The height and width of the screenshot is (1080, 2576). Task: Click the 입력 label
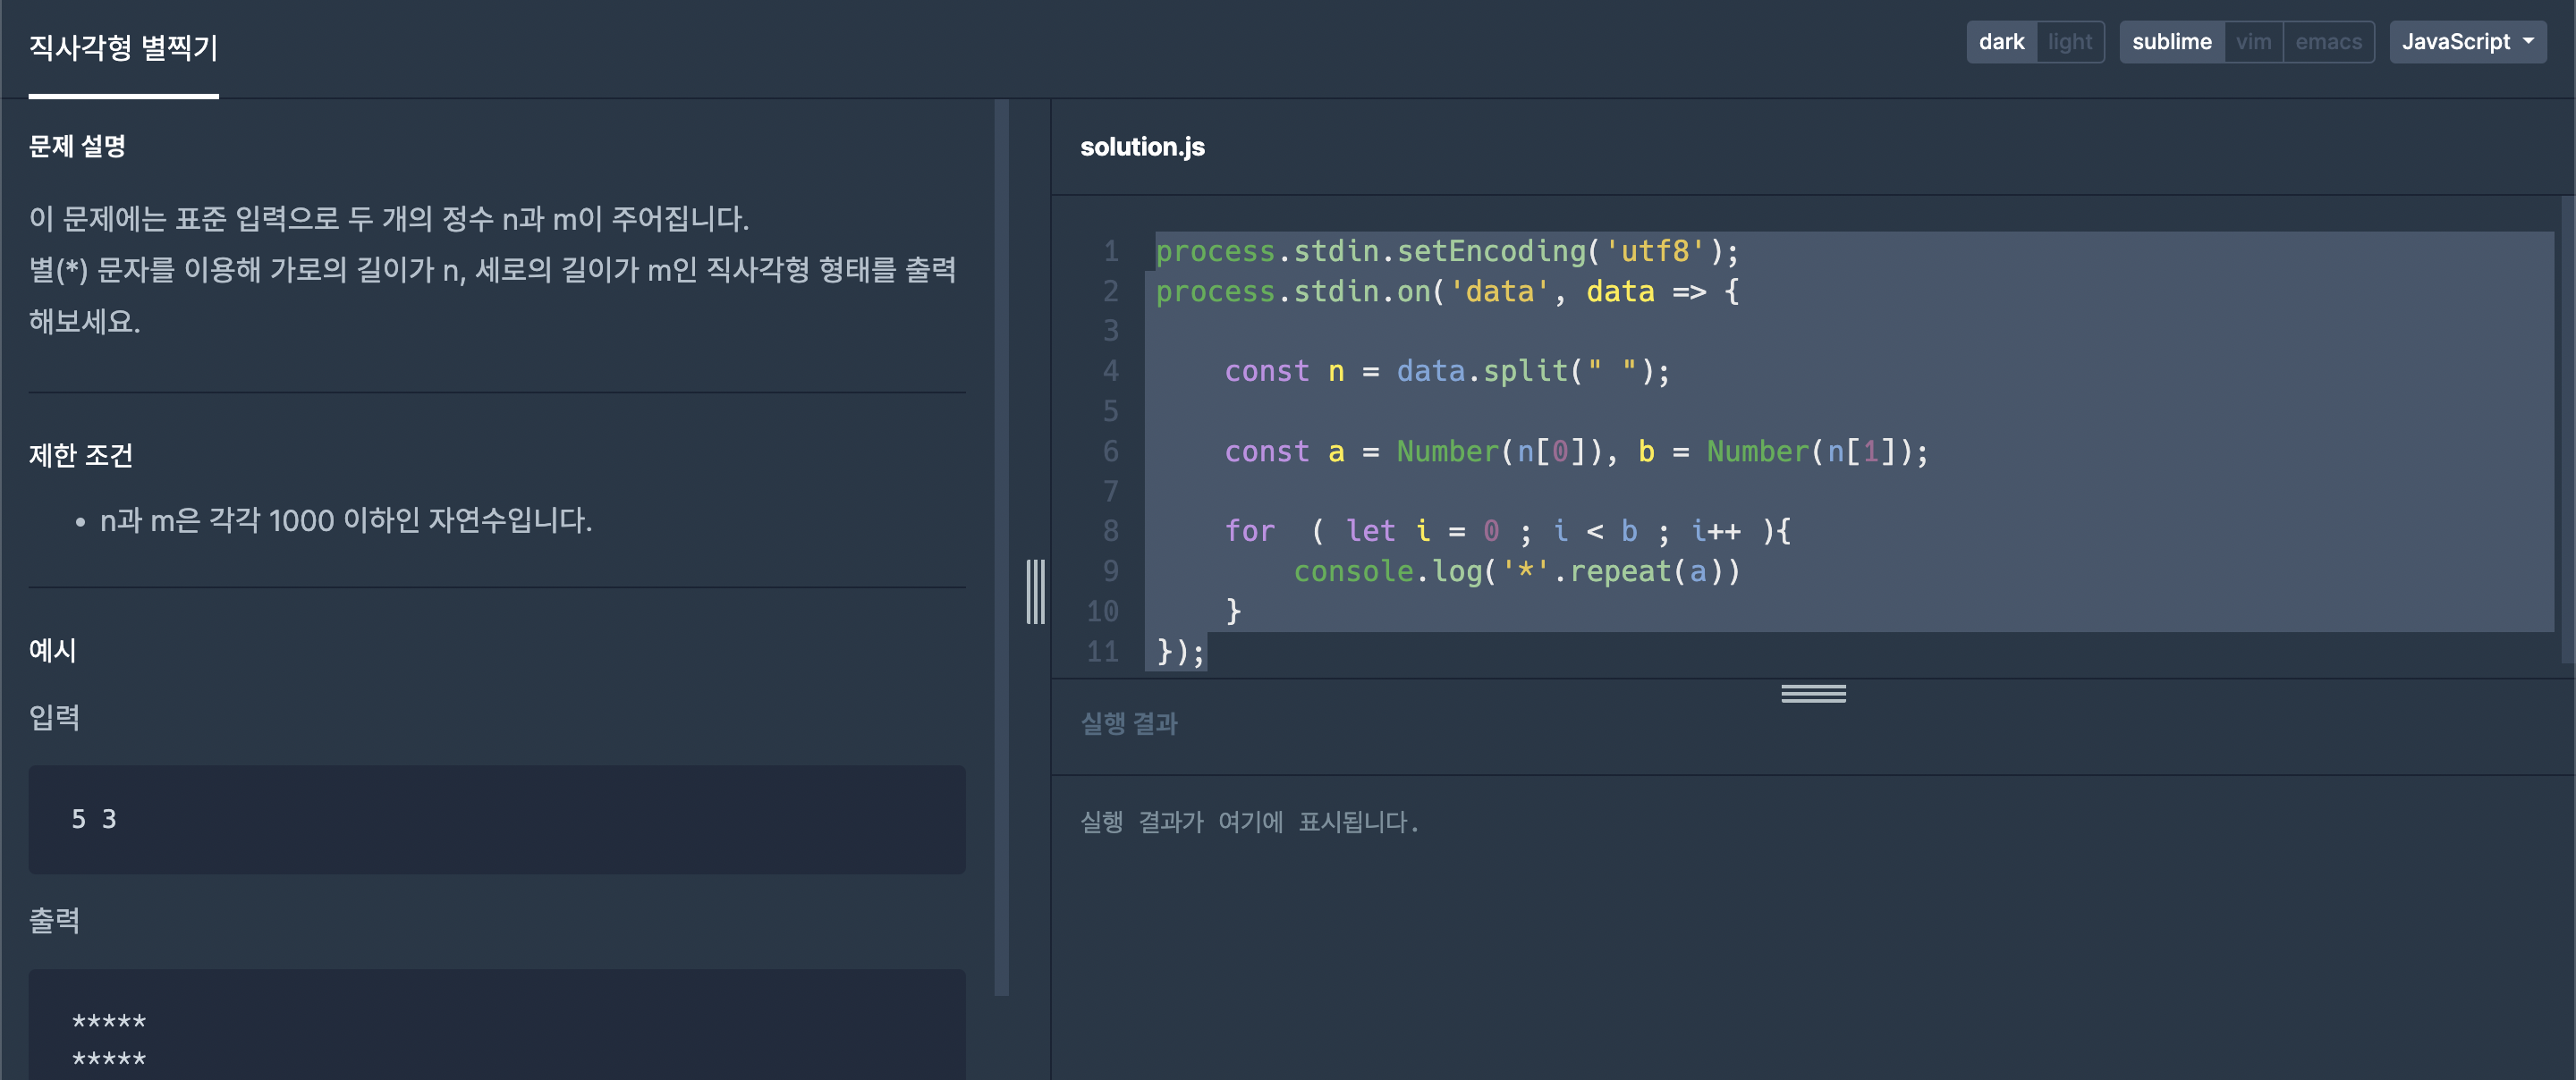(x=54, y=717)
